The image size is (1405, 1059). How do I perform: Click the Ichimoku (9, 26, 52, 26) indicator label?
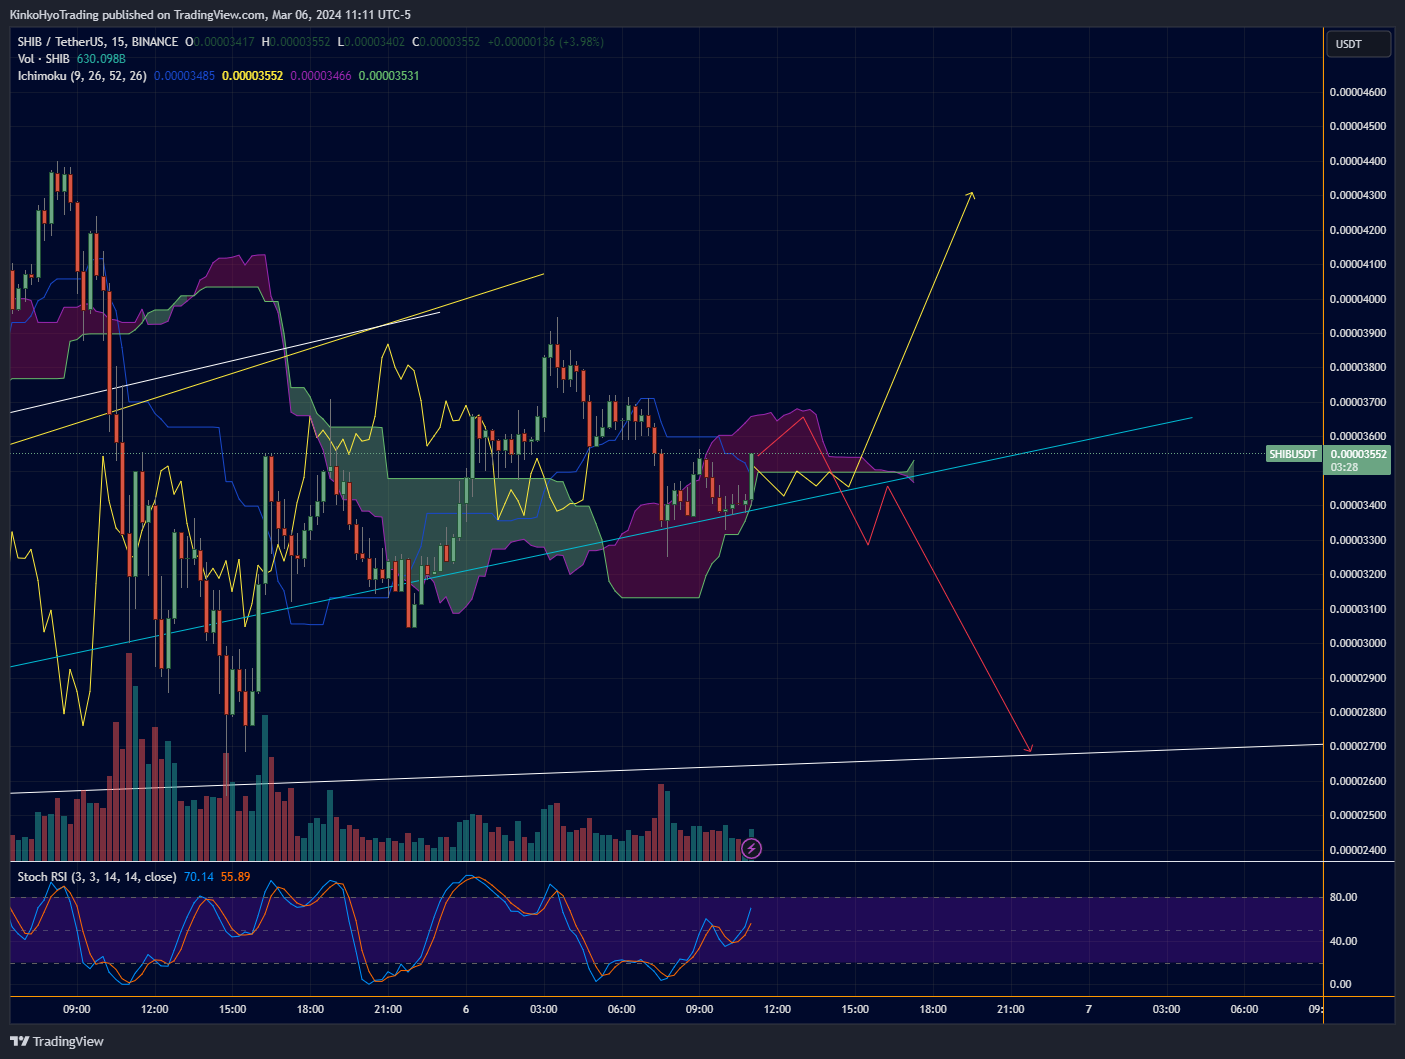(x=82, y=76)
